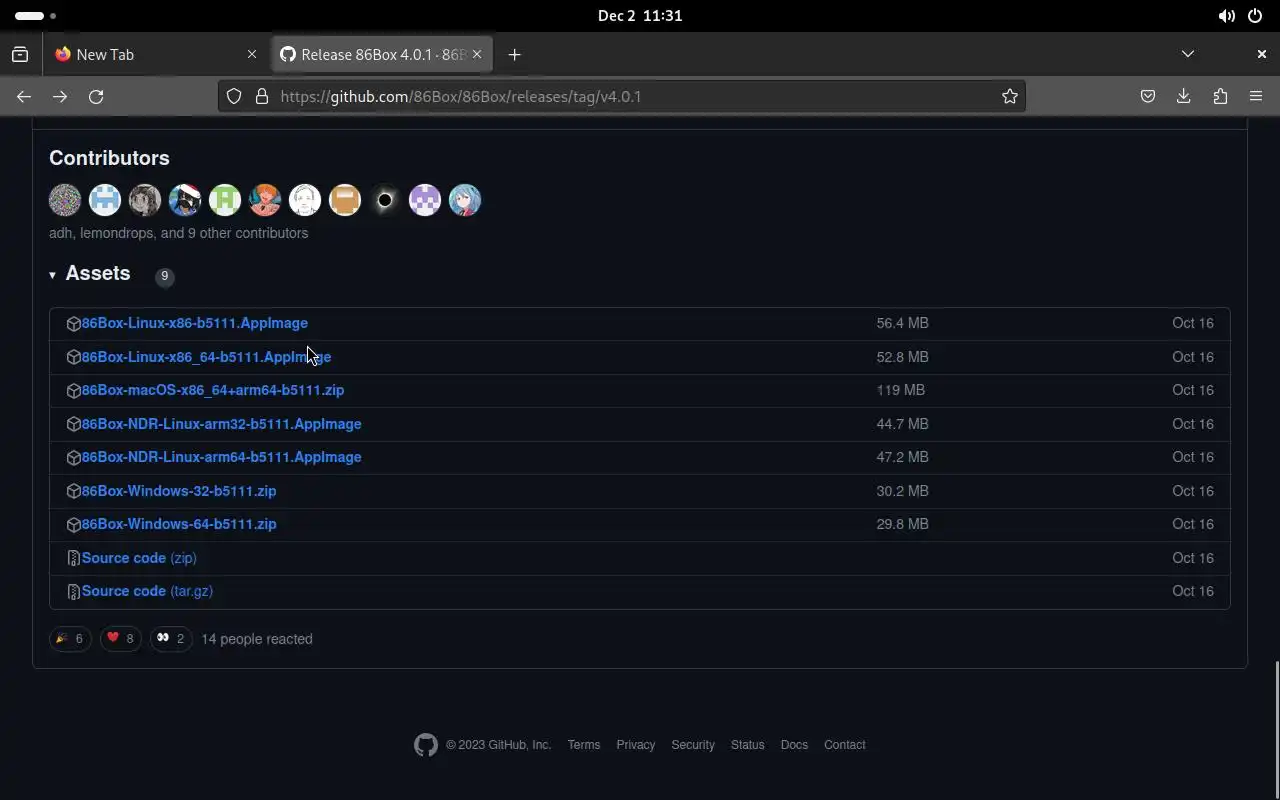Switch to the New Tab tab
The width and height of the screenshot is (1280, 800).
pos(157,54)
